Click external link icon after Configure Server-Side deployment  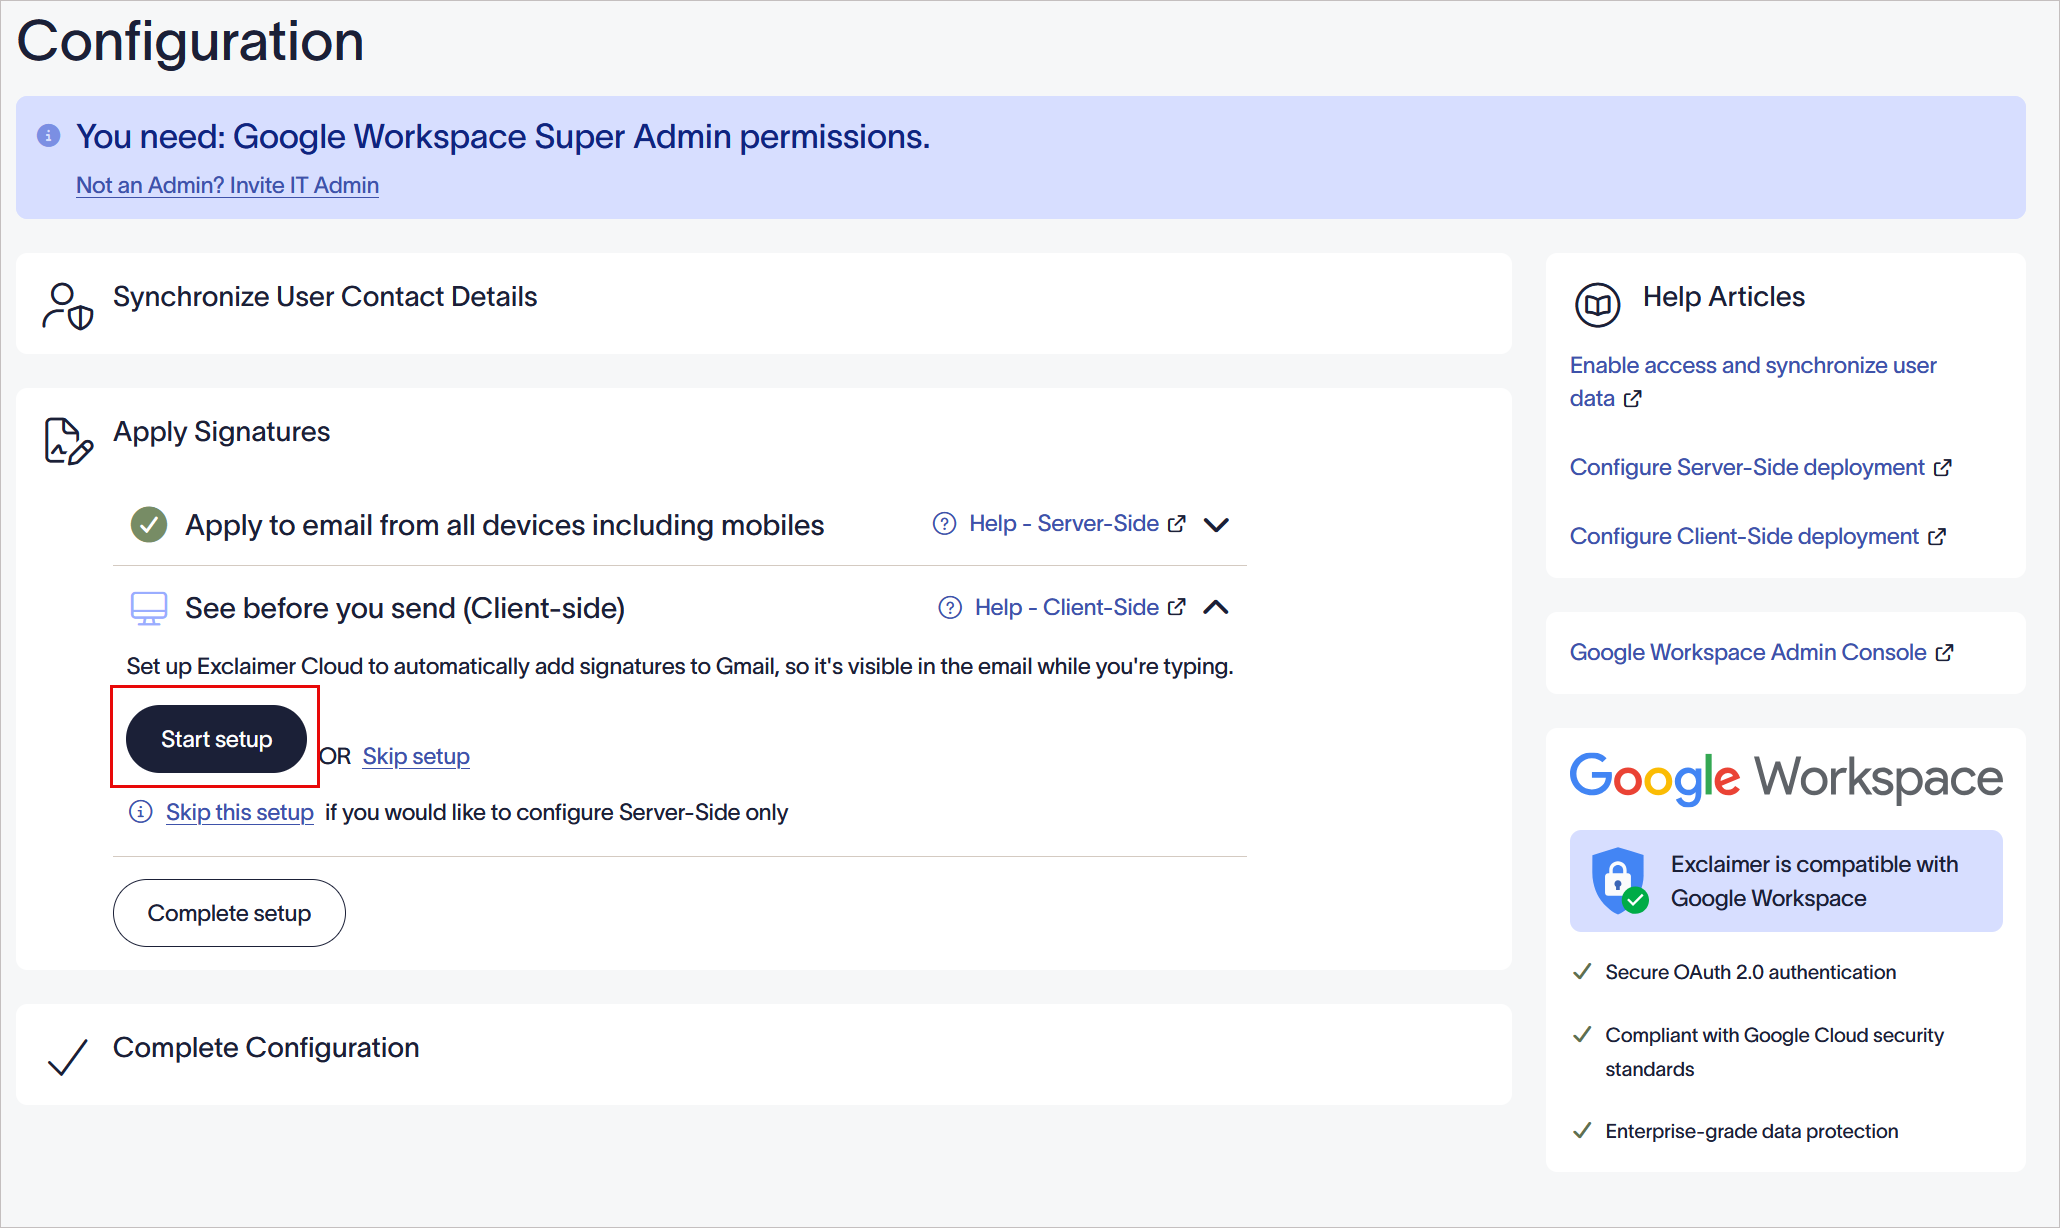(x=1943, y=468)
